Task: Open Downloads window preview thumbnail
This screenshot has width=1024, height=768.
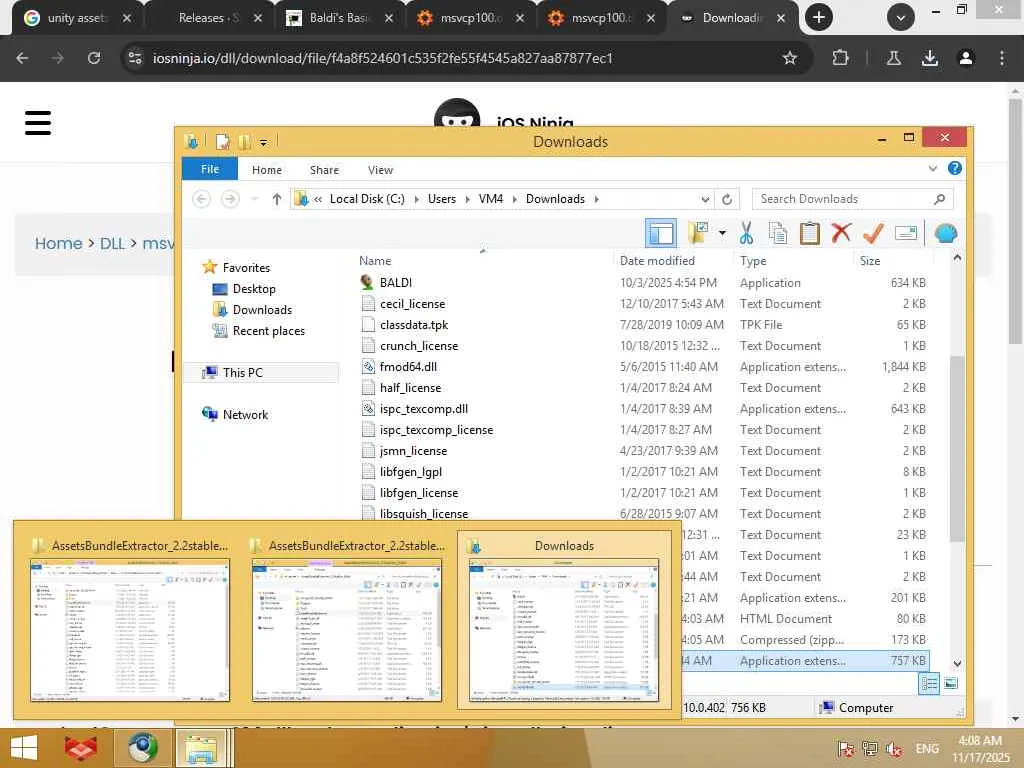Action: click(x=564, y=630)
